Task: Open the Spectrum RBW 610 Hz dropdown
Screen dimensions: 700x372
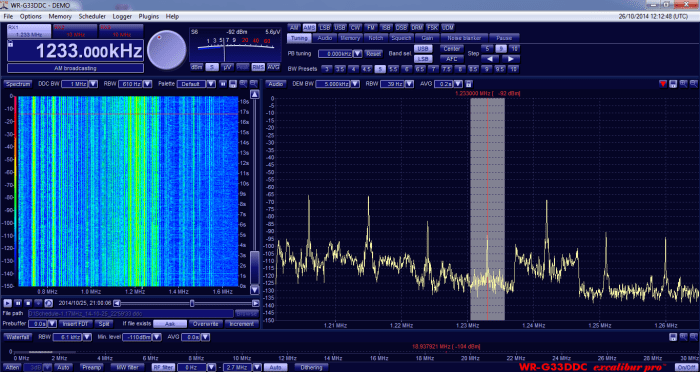Action: tap(148, 84)
